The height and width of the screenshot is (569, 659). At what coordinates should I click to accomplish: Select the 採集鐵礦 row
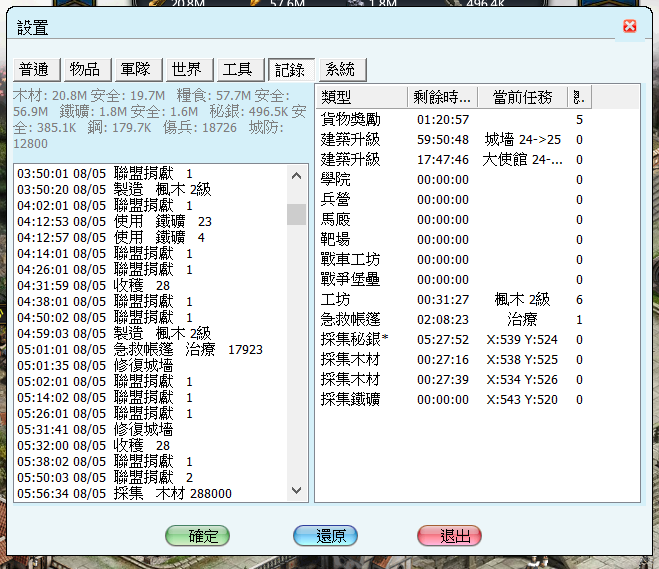click(x=454, y=400)
